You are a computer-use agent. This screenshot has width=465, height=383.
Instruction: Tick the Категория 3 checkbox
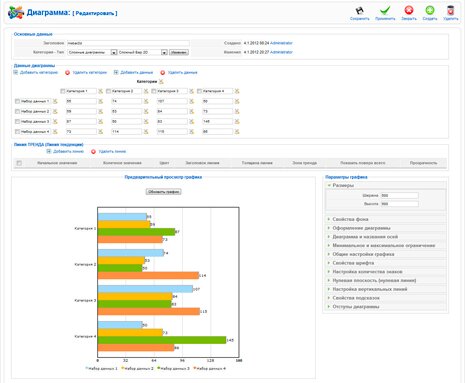(154, 91)
